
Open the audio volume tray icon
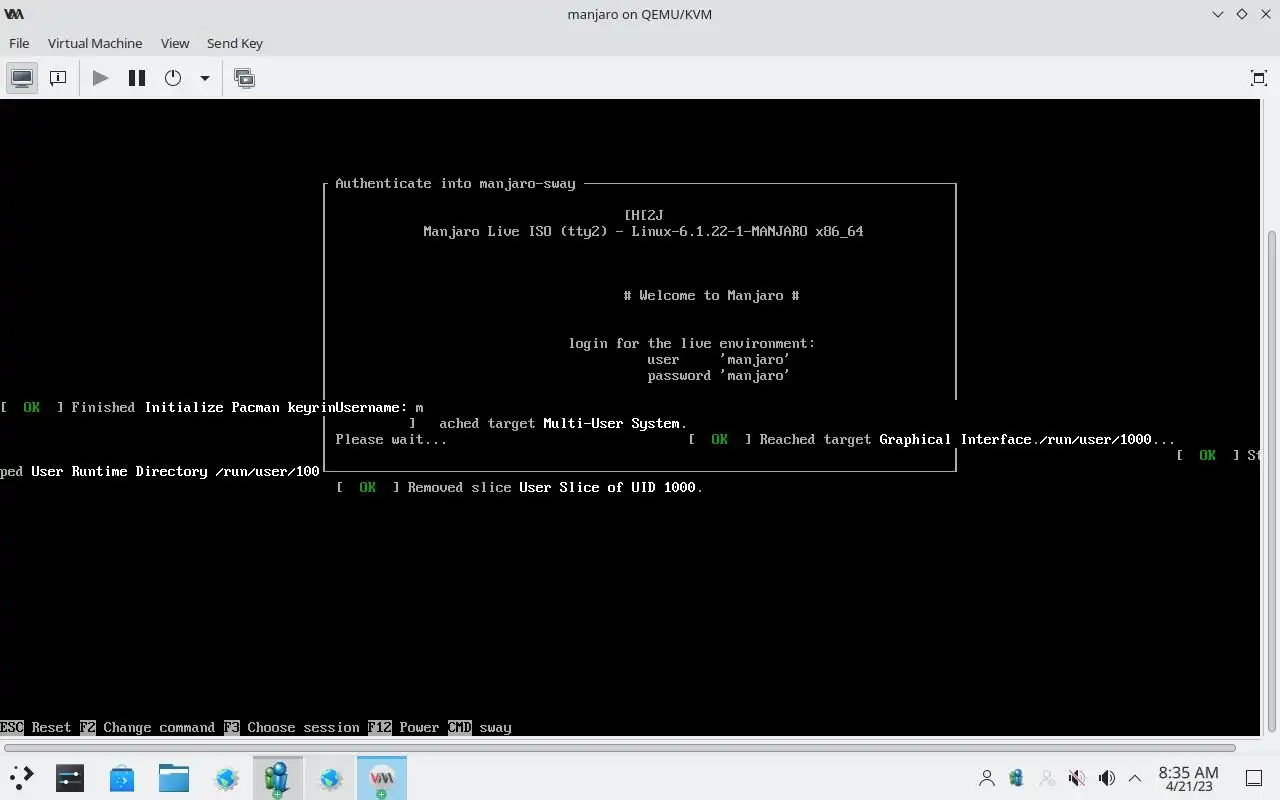1107,777
